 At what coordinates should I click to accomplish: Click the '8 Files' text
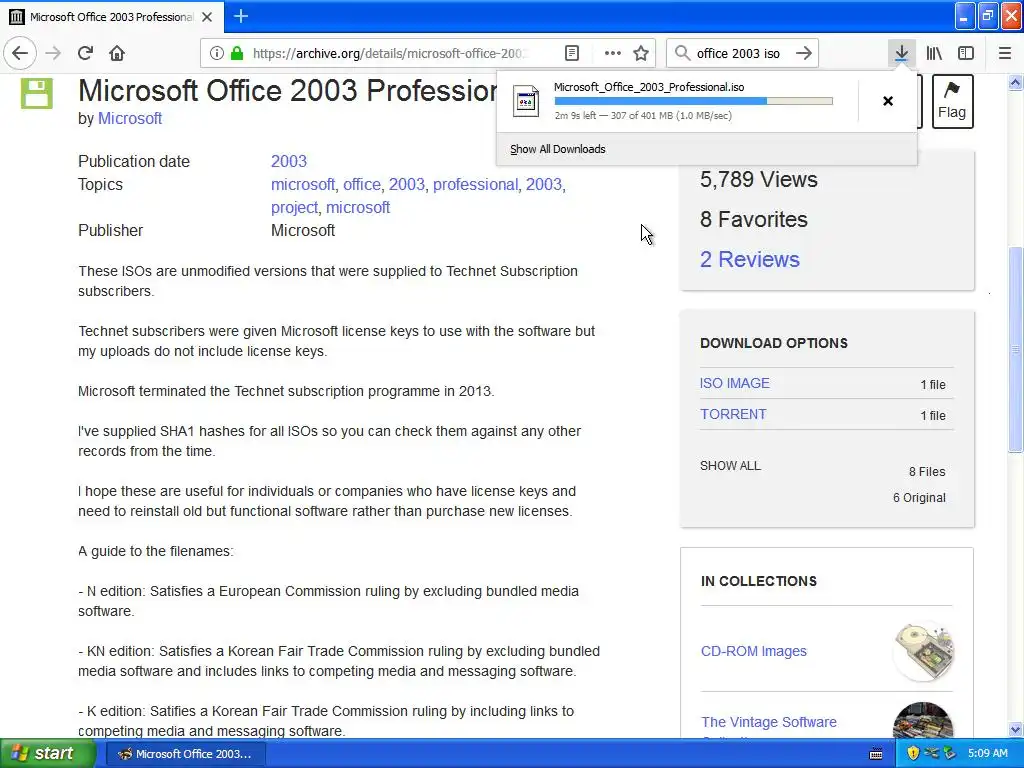click(927, 472)
